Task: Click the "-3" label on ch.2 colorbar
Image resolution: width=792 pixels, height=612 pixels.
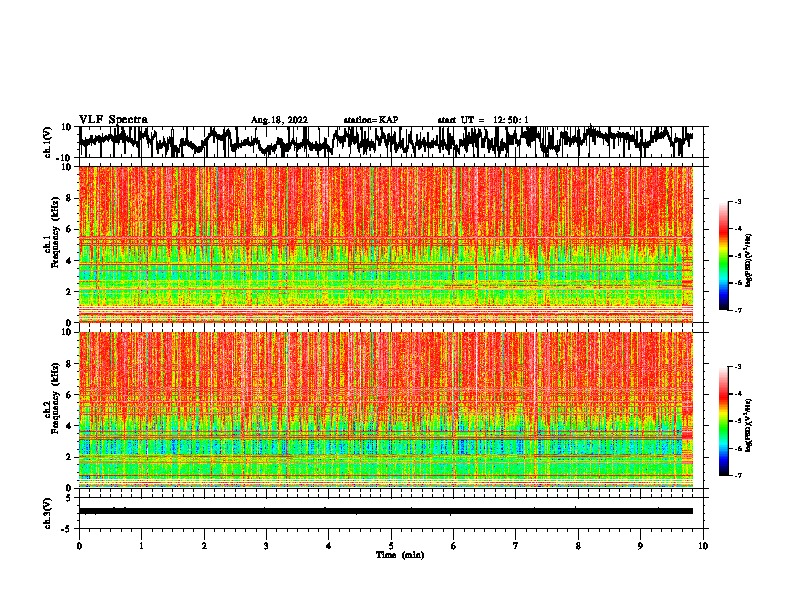Action: (x=737, y=367)
